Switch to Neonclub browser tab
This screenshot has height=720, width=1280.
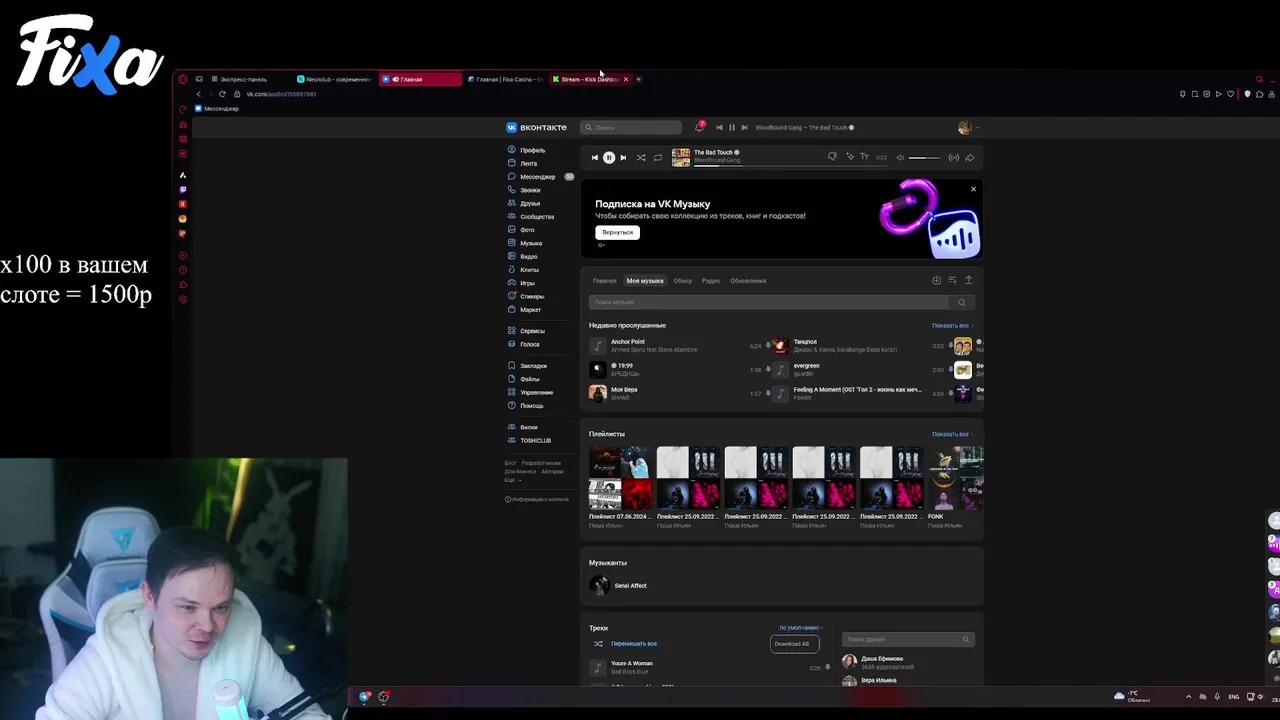[334, 79]
